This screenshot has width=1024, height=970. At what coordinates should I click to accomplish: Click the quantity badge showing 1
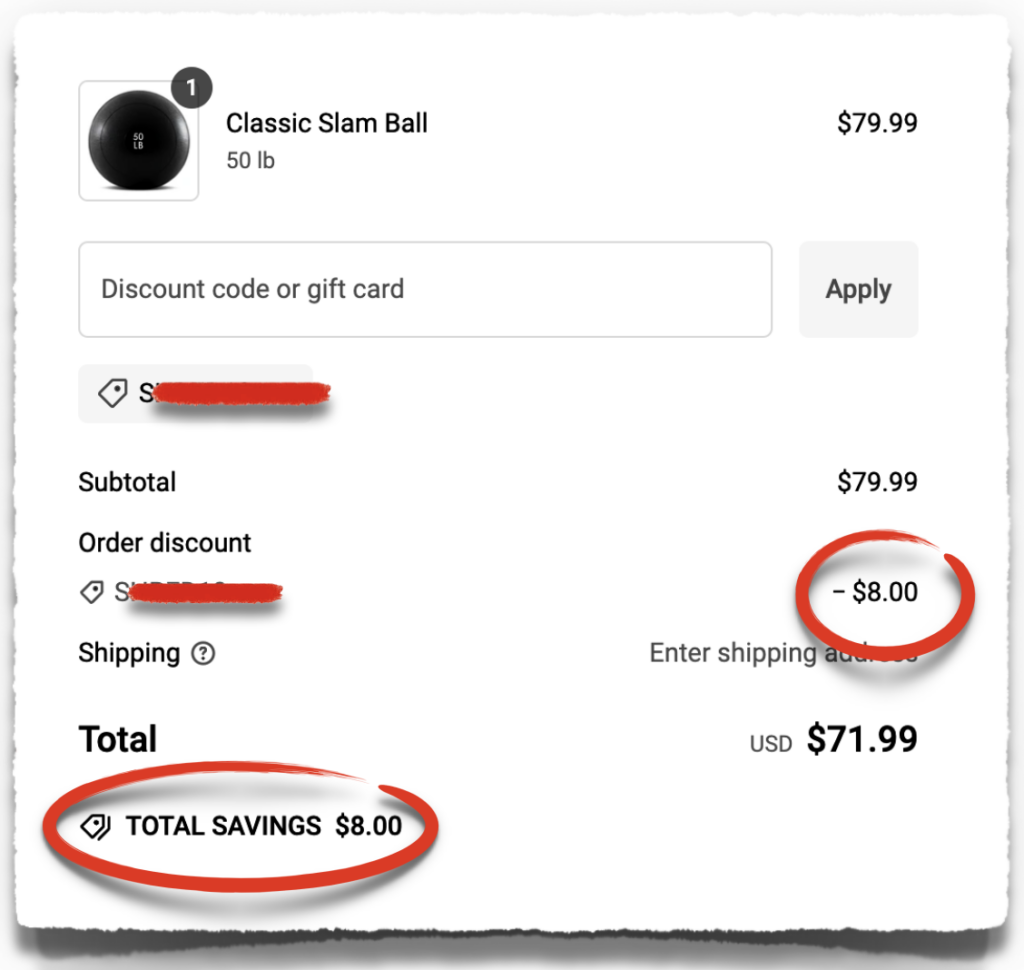click(192, 88)
